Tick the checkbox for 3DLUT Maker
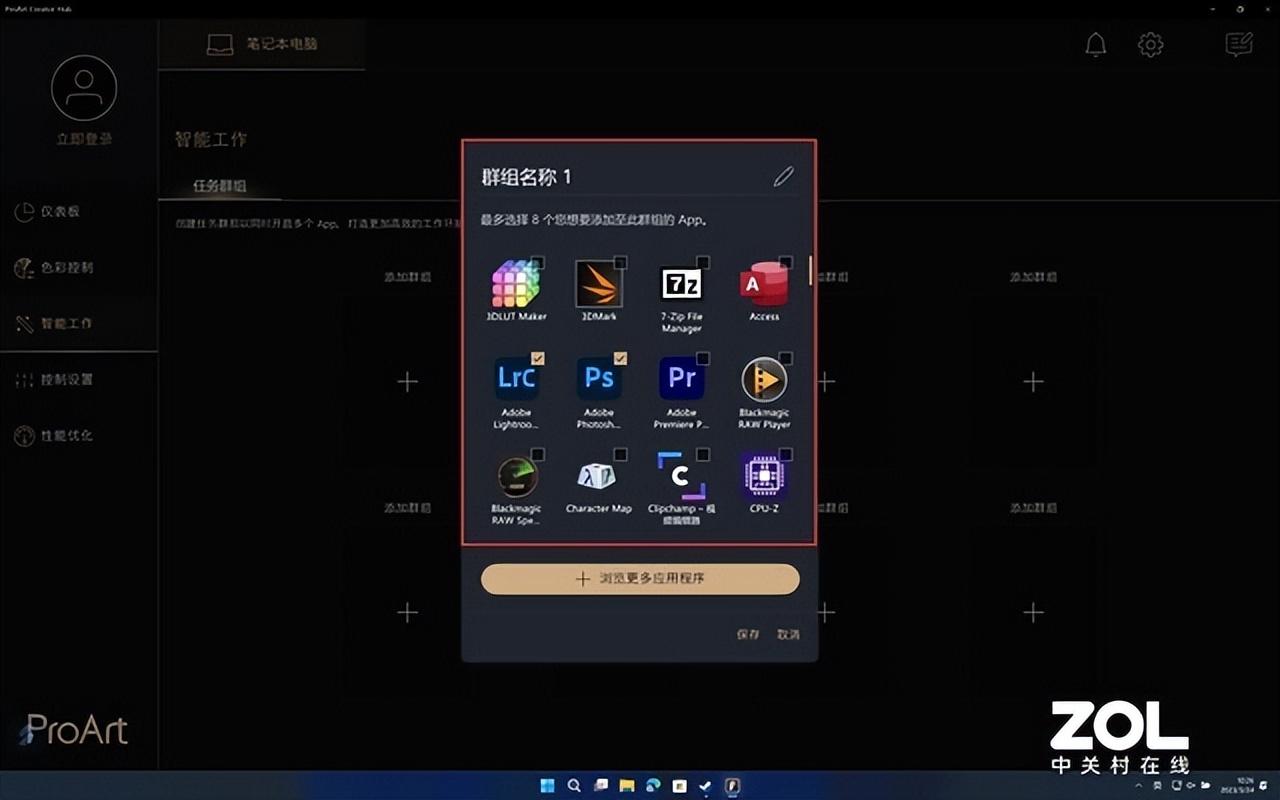The height and width of the screenshot is (800, 1280). [538, 262]
